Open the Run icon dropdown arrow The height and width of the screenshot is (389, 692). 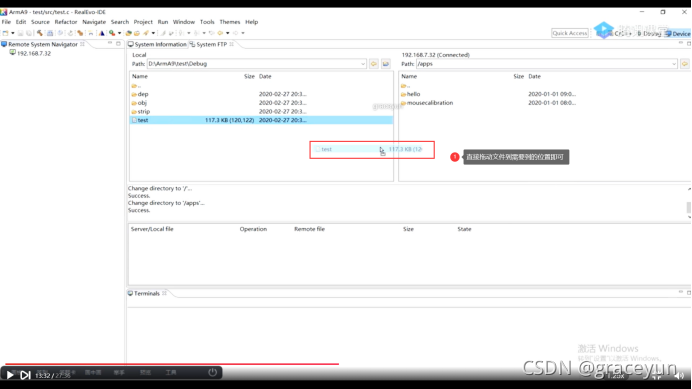(119, 33)
